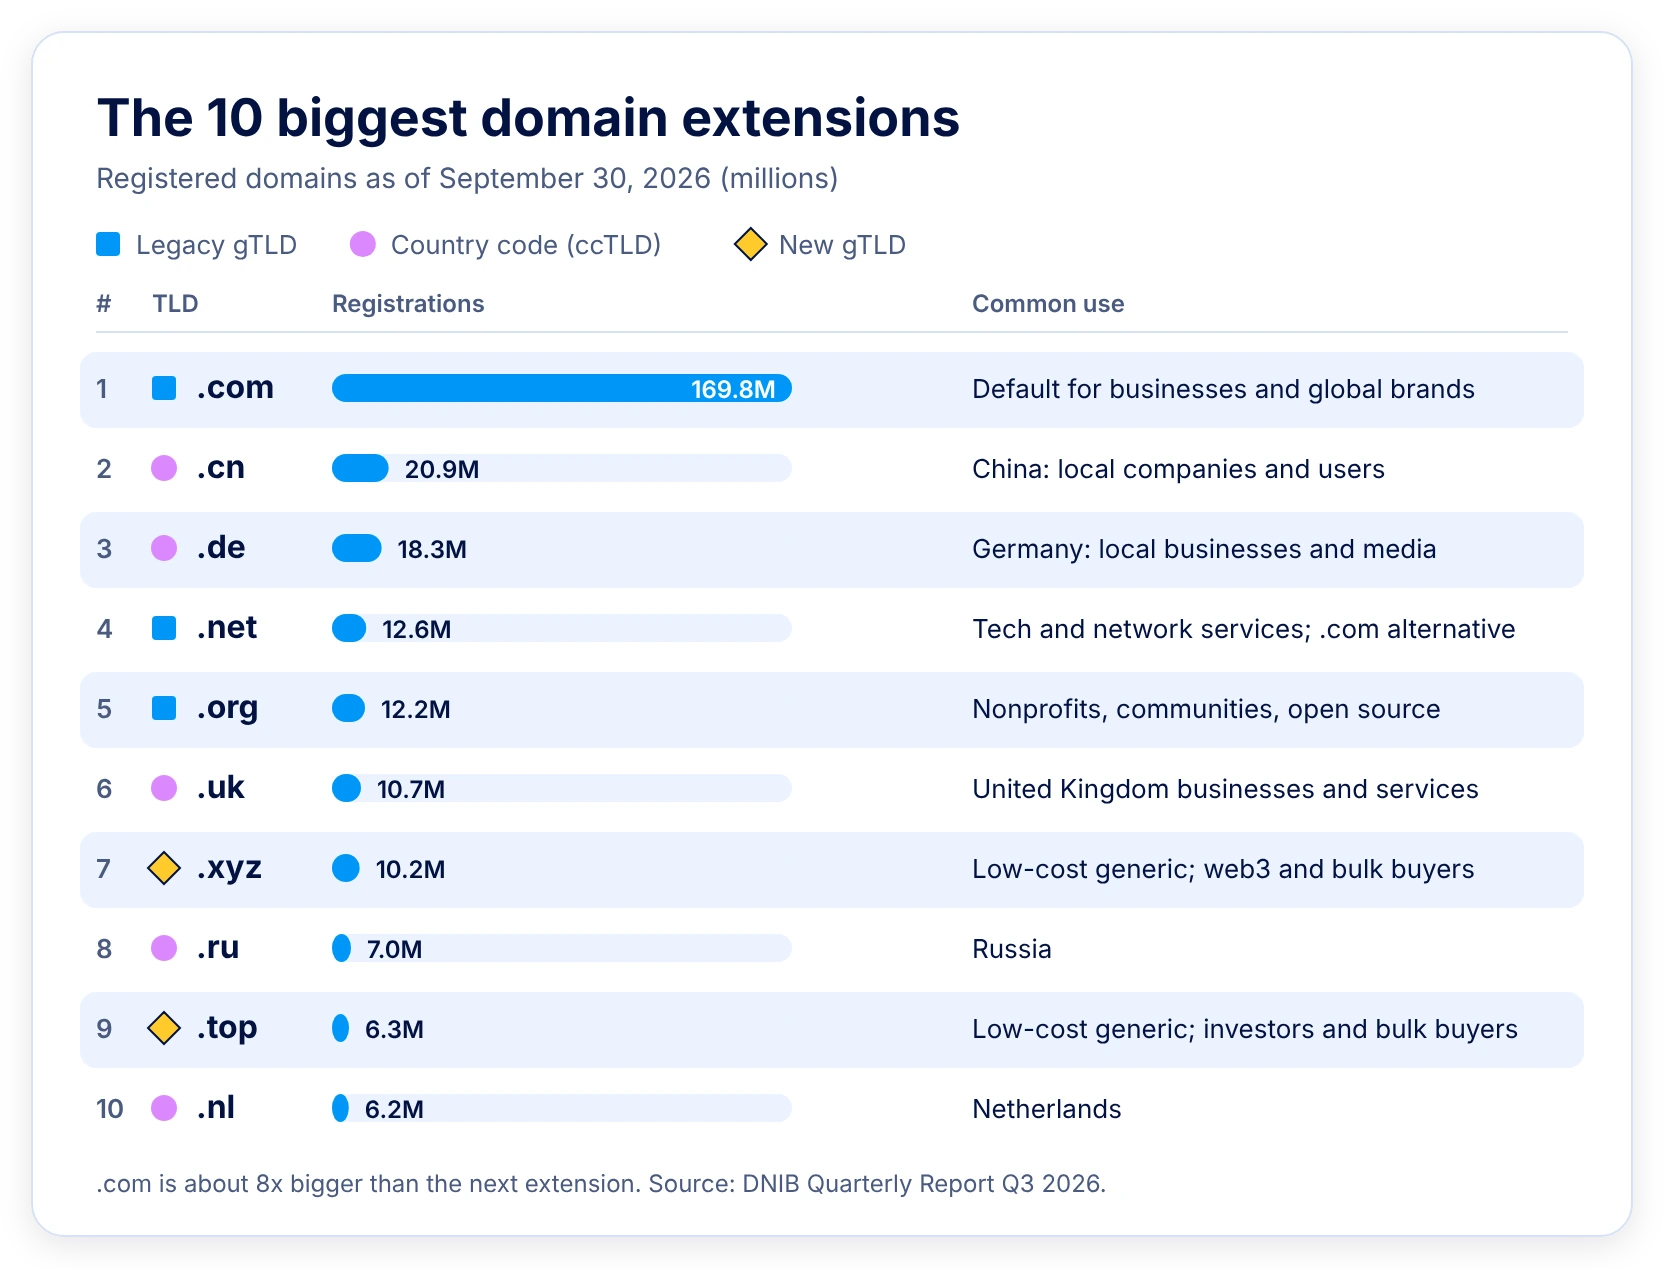The image size is (1664, 1268).
Task: Click the subtitle about September 30, 2026
Action: 467,178
